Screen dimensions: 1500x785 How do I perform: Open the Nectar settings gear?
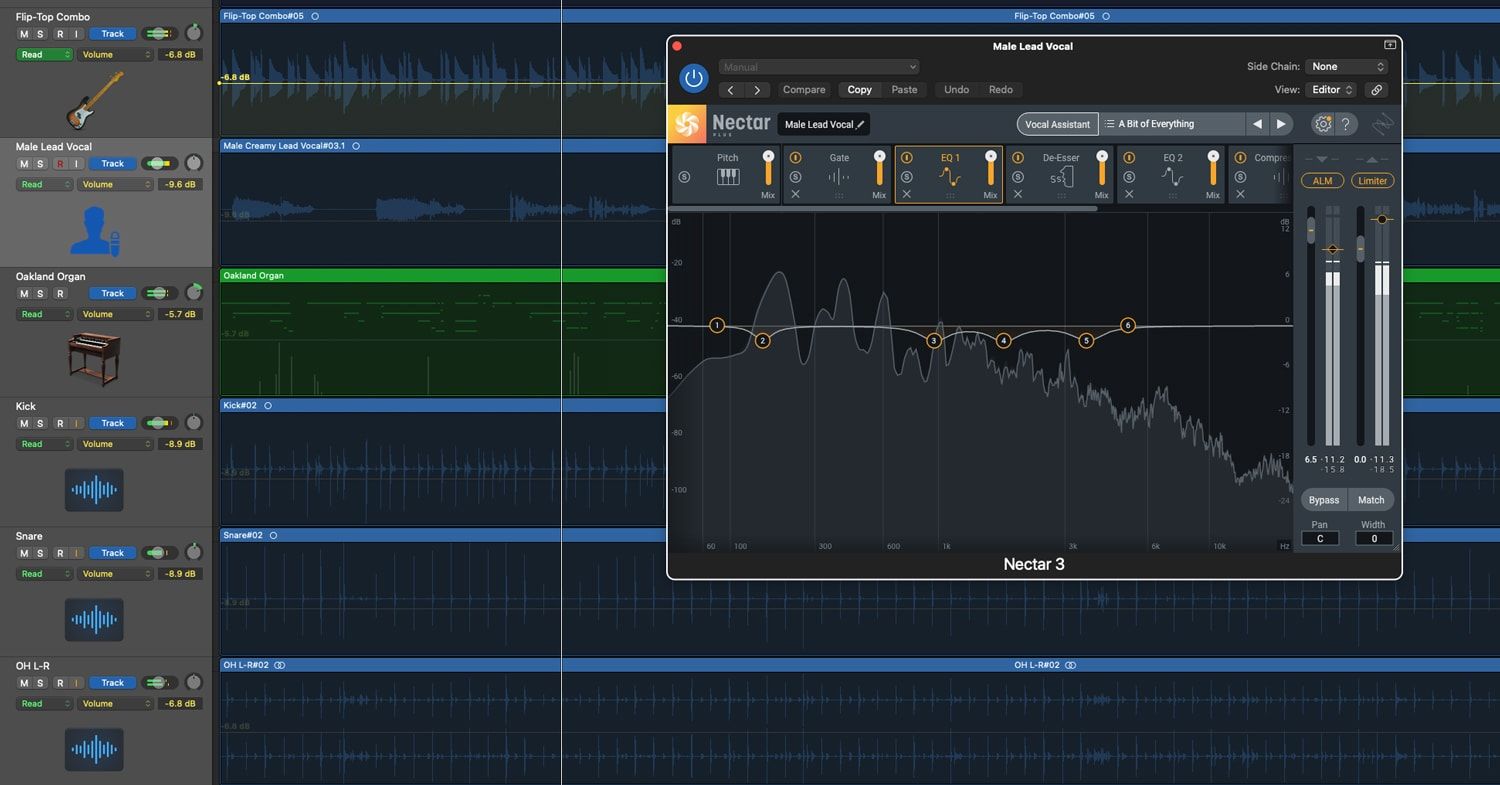click(1323, 124)
